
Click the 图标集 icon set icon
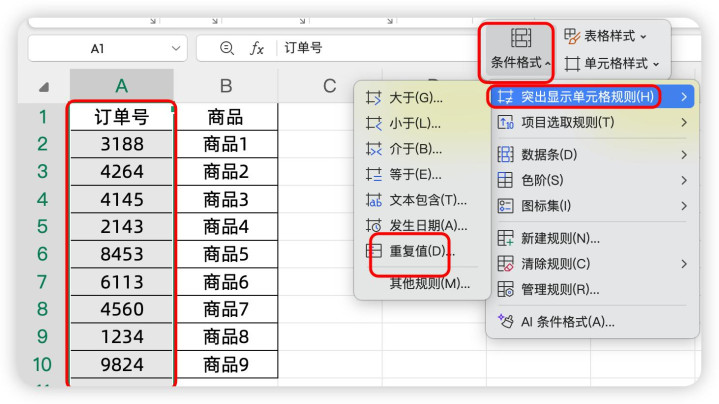pos(505,206)
